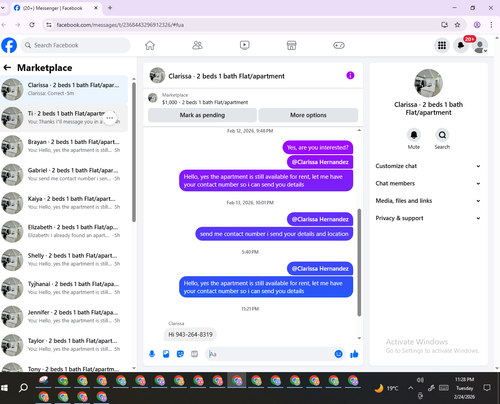Open Windows taskbar search
Image resolution: width=500 pixels, height=404 pixels.
pyautogui.click(x=23, y=388)
